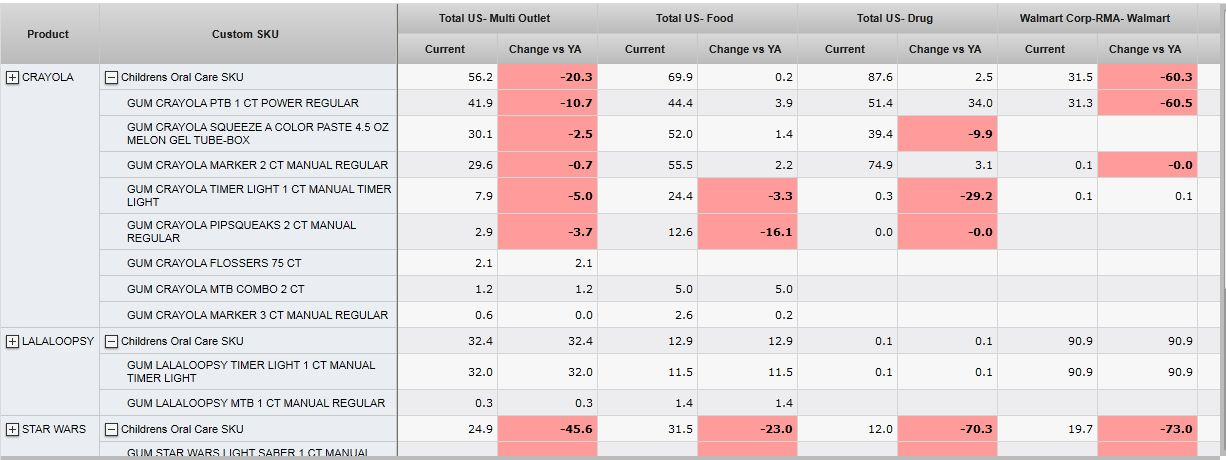Select the Total US- Food header
The width and height of the screenshot is (1226, 460).
(696, 18)
